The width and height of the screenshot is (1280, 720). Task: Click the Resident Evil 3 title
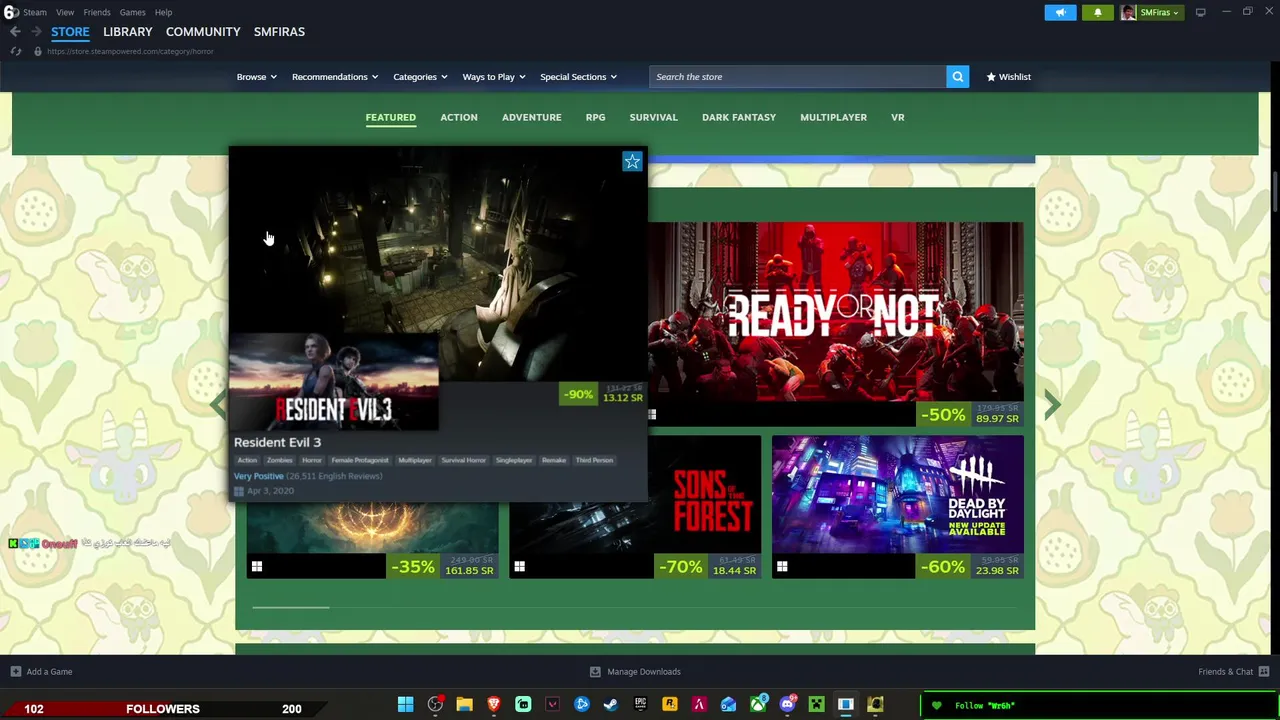pos(278,442)
